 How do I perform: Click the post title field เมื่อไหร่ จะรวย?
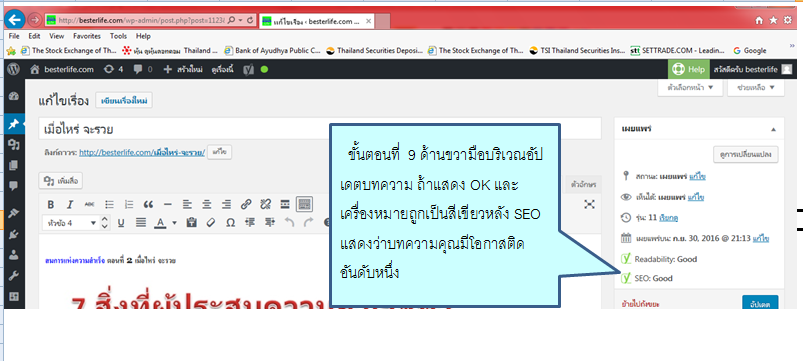pos(320,129)
